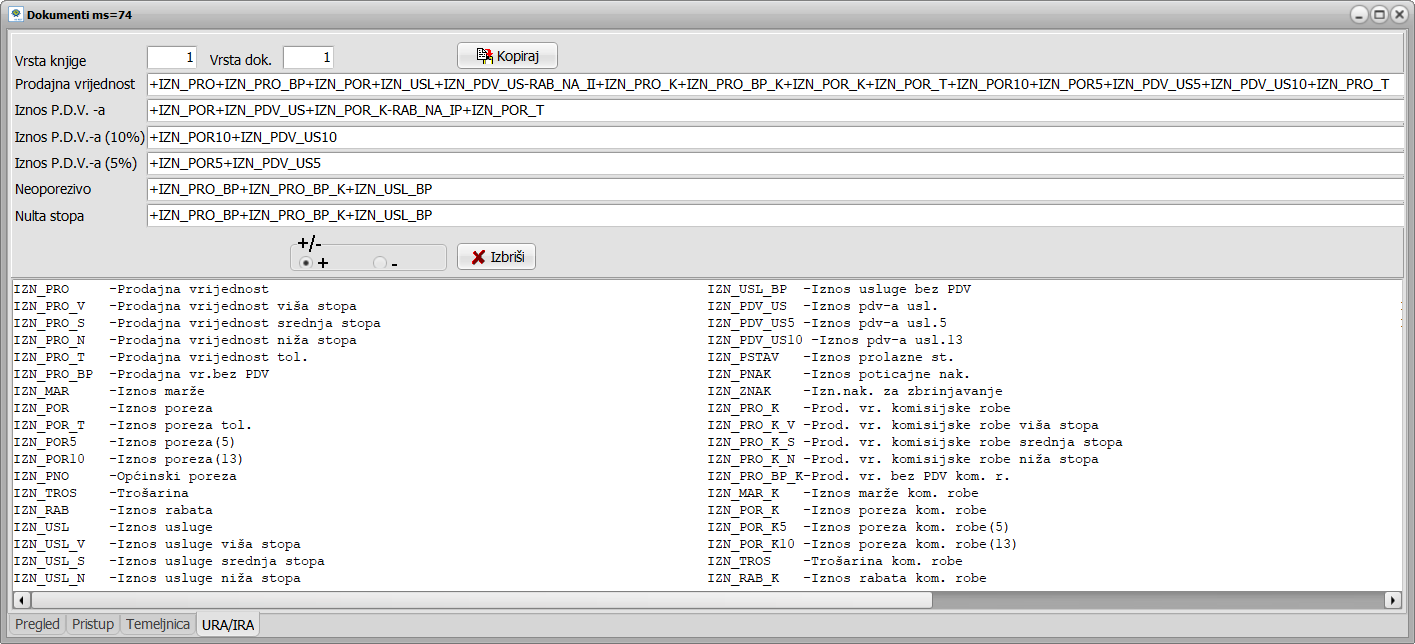The width and height of the screenshot is (1415, 644).
Task: Focus the Vrsta dok. number field
Action: pos(308,58)
